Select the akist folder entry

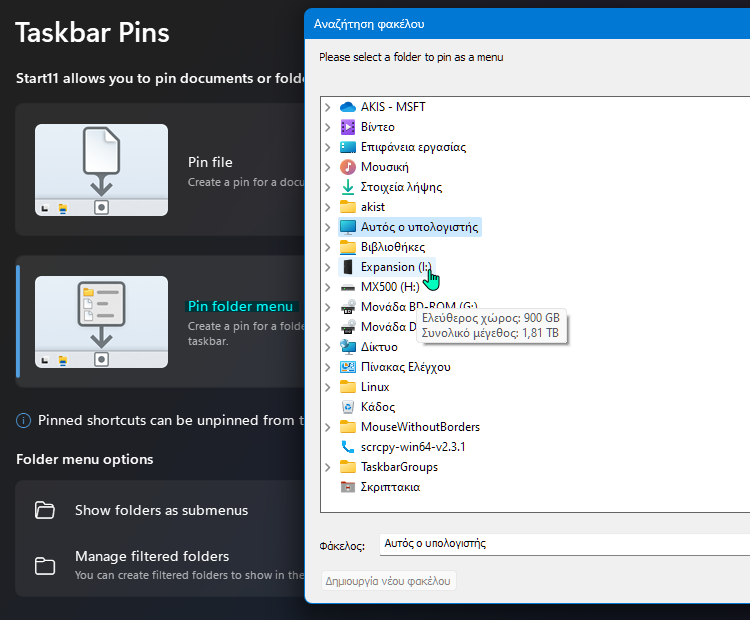373,207
